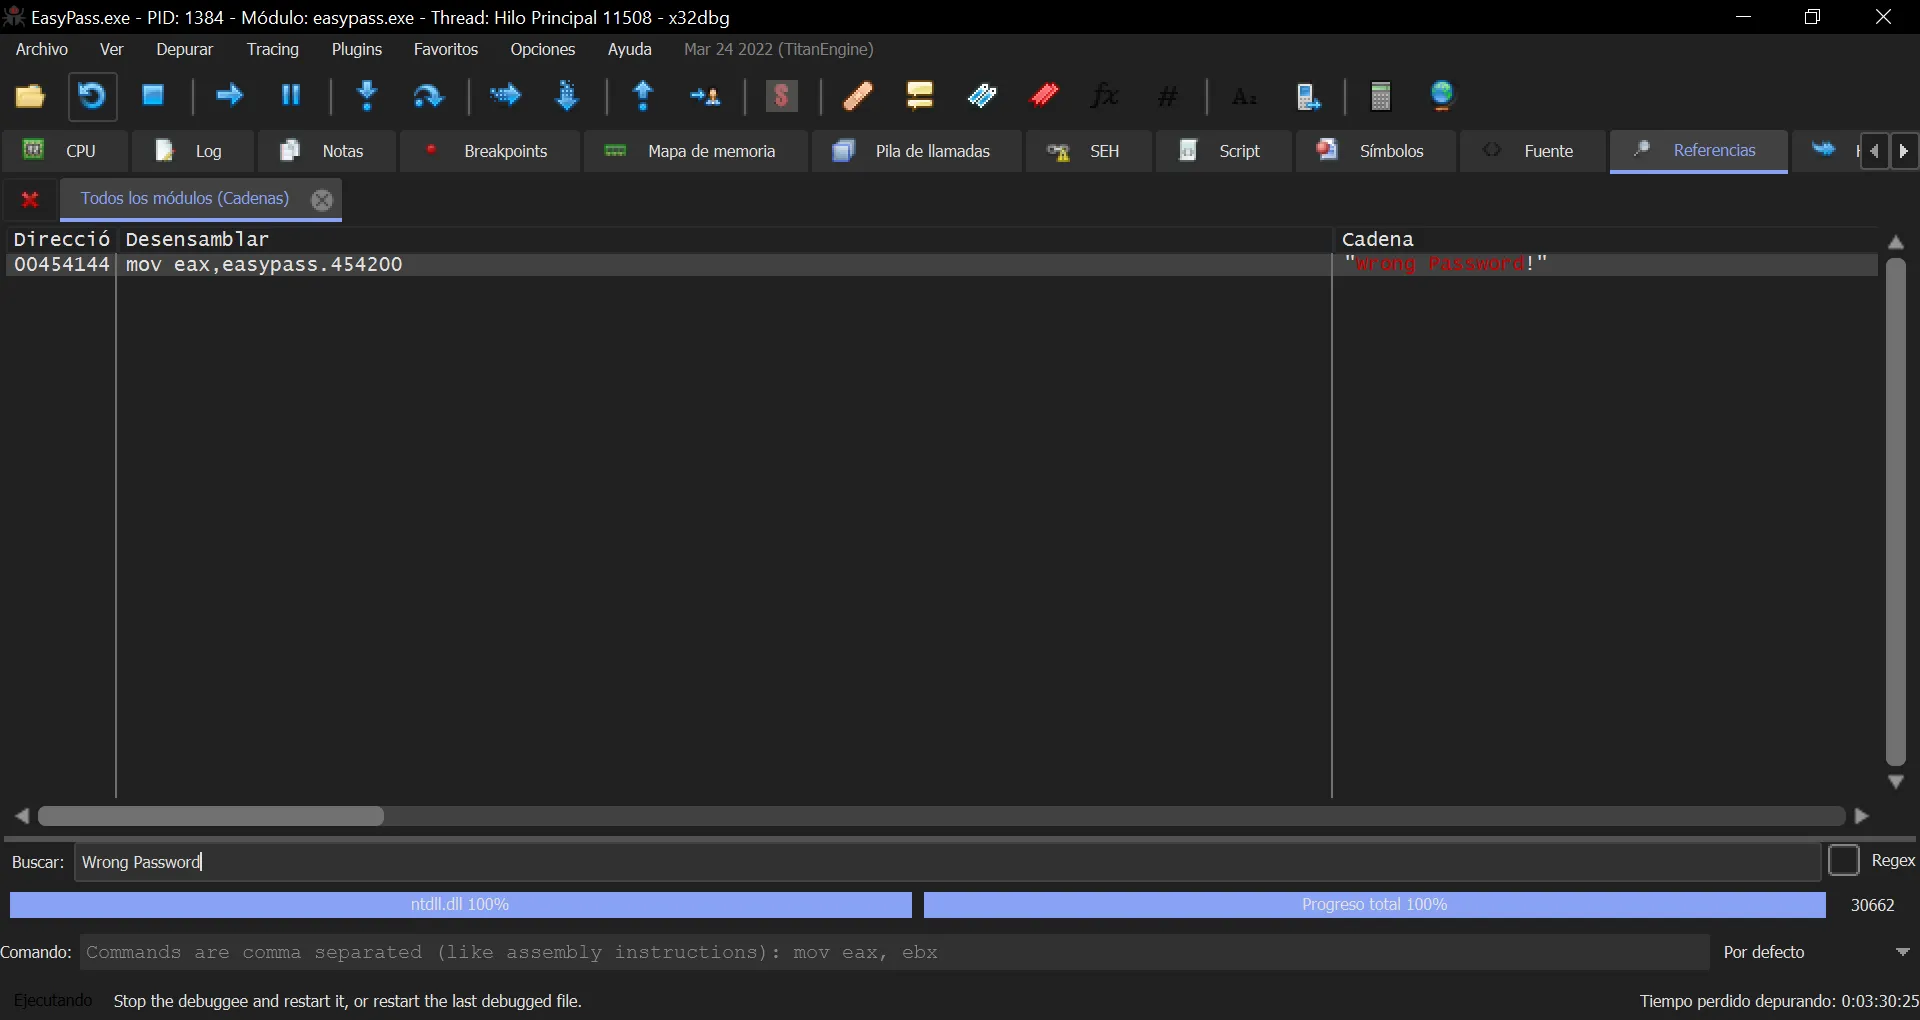Open the functions fx icon
The width and height of the screenshot is (1920, 1020).
tap(1105, 96)
